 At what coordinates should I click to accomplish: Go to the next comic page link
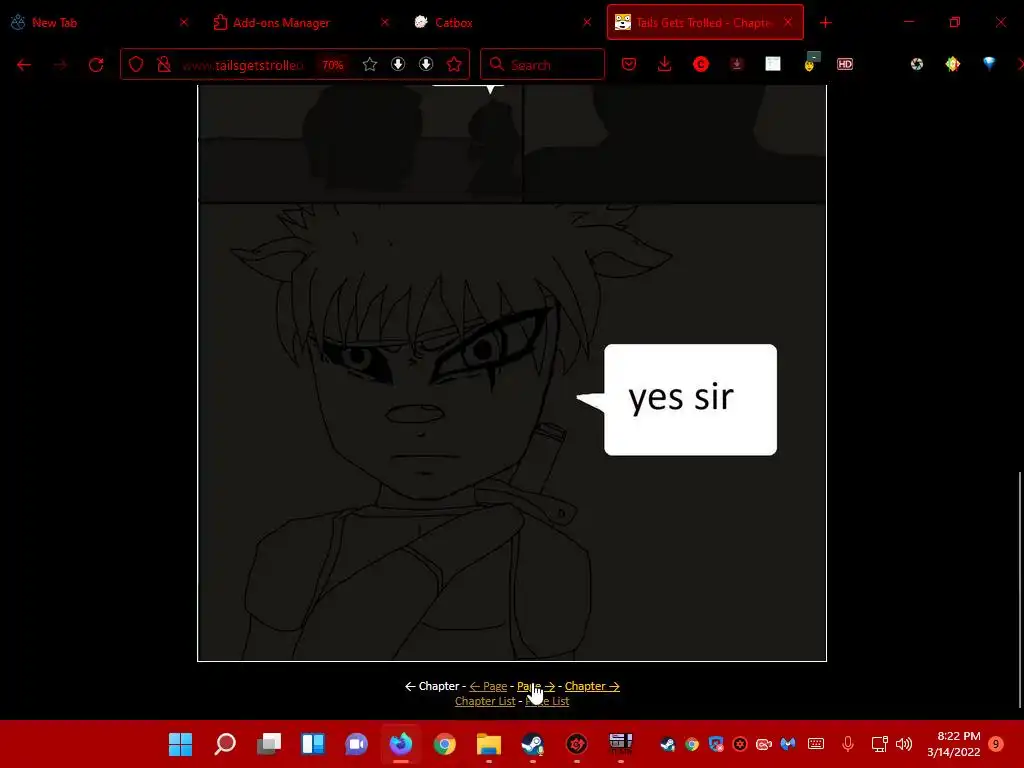coord(536,686)
